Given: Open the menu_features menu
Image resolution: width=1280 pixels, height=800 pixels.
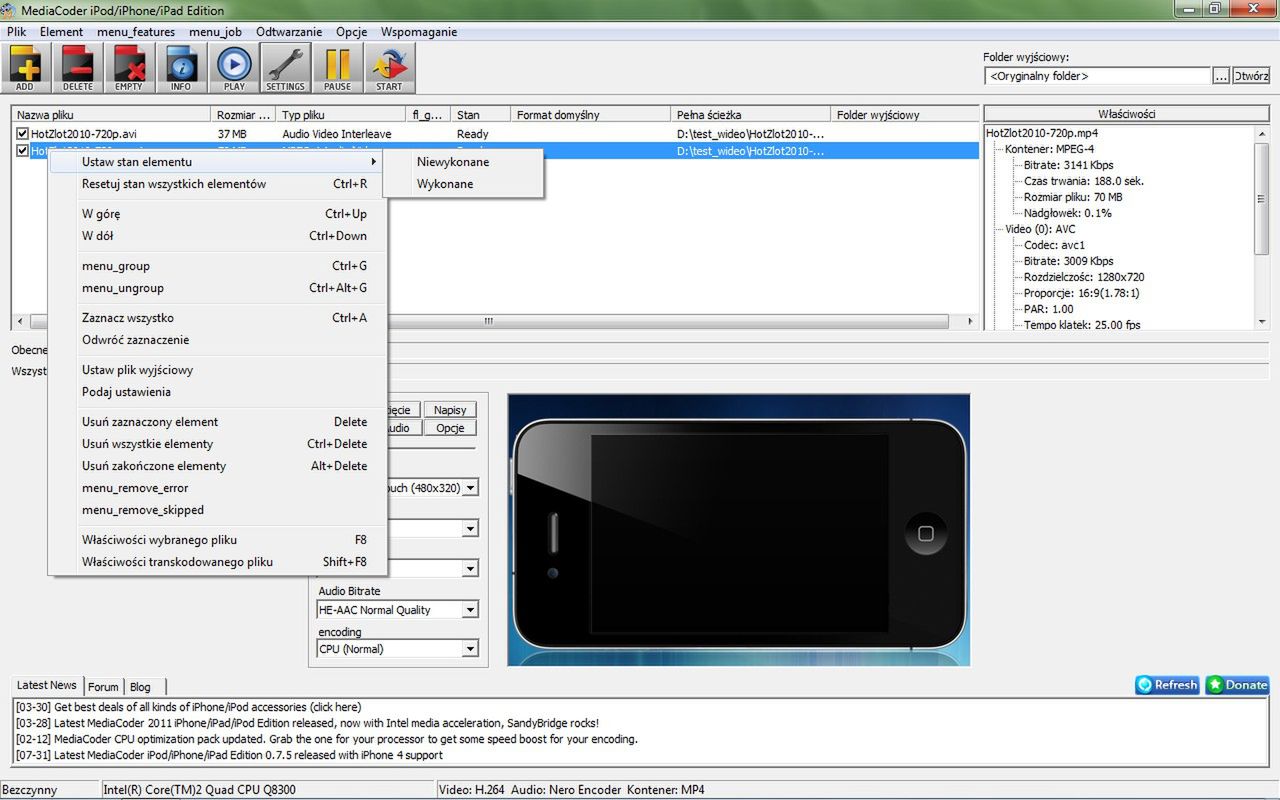Looking at the screenshot, I should pos(136,32).
